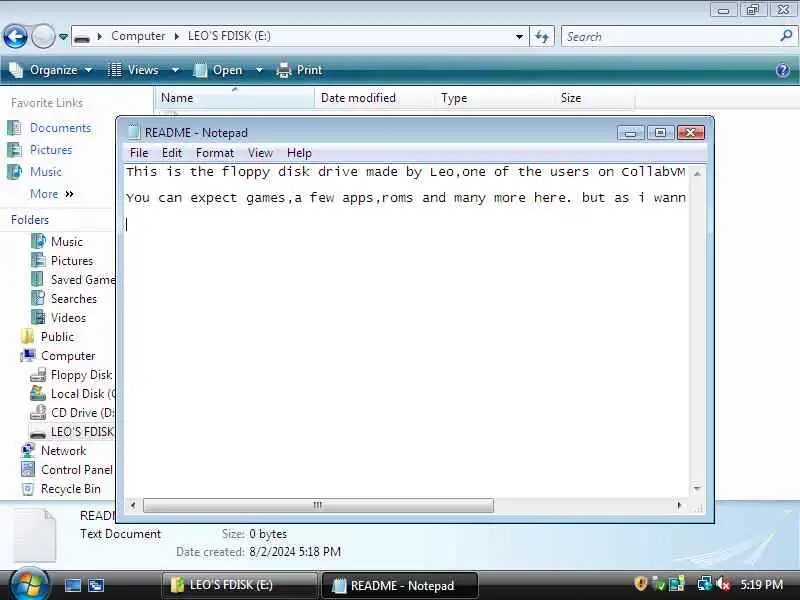This screenshot has height=600, width=800.
Task: Open Notepad View menu
Action: 260,153
